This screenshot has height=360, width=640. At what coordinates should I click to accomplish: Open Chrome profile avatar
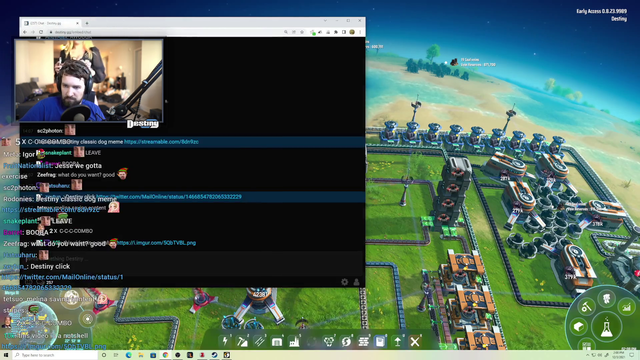click(x=352, y=32)
